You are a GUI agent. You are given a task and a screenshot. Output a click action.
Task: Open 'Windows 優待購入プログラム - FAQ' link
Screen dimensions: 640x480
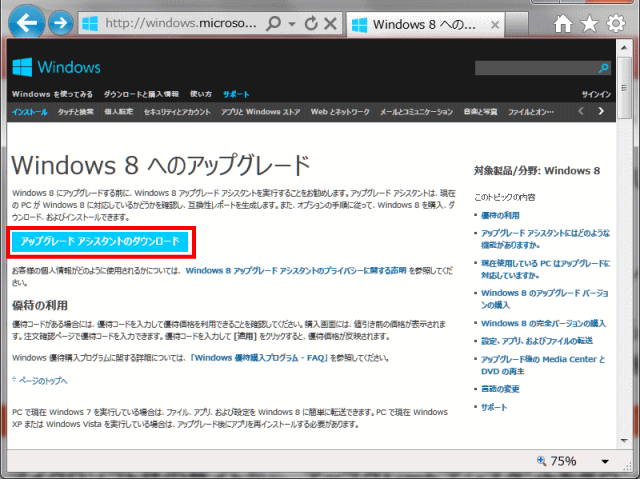coord(259,358)
